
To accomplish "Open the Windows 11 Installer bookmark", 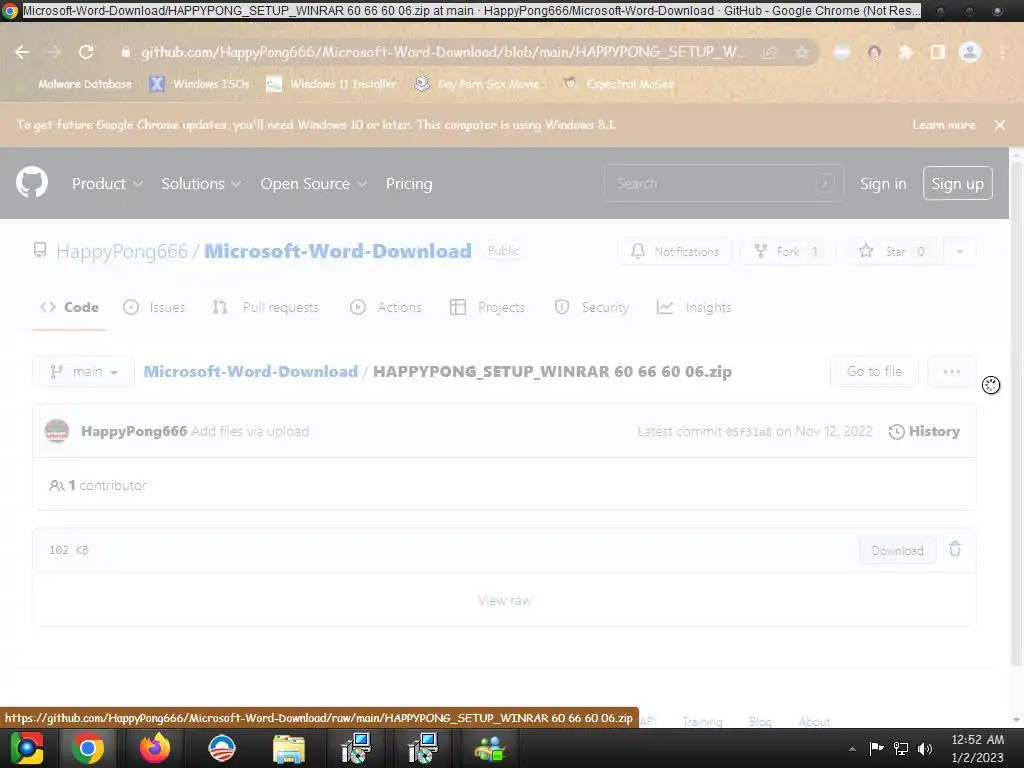I will [332, 84].
